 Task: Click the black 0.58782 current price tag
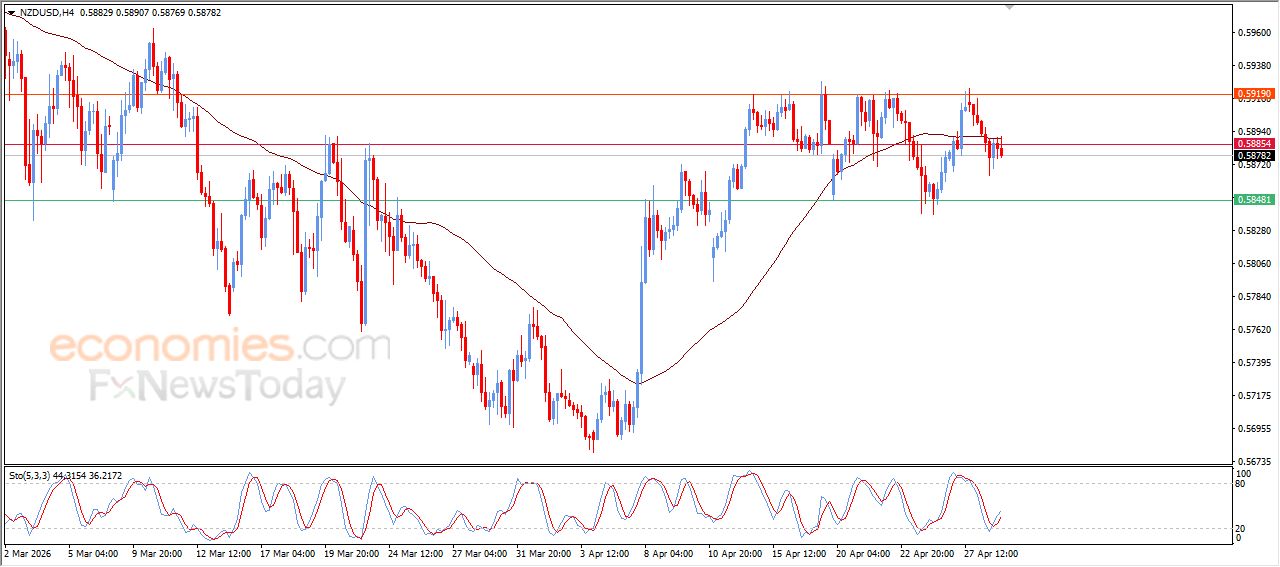coord(1254,156)
